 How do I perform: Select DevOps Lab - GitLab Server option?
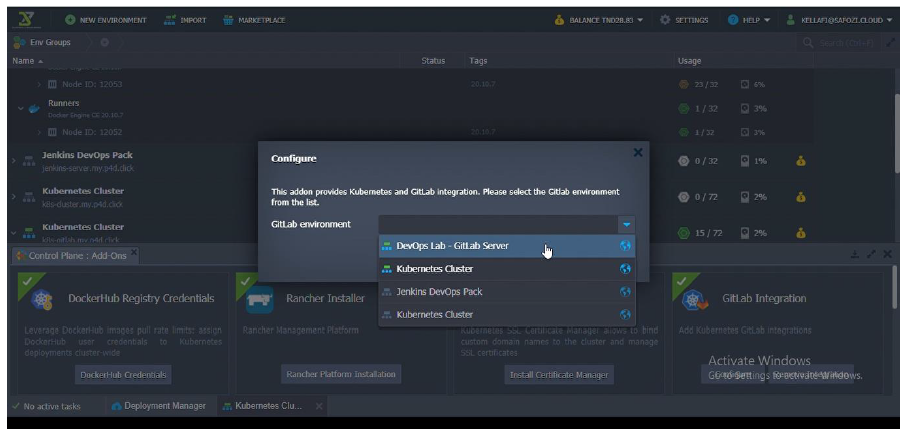tap(507, 246)
